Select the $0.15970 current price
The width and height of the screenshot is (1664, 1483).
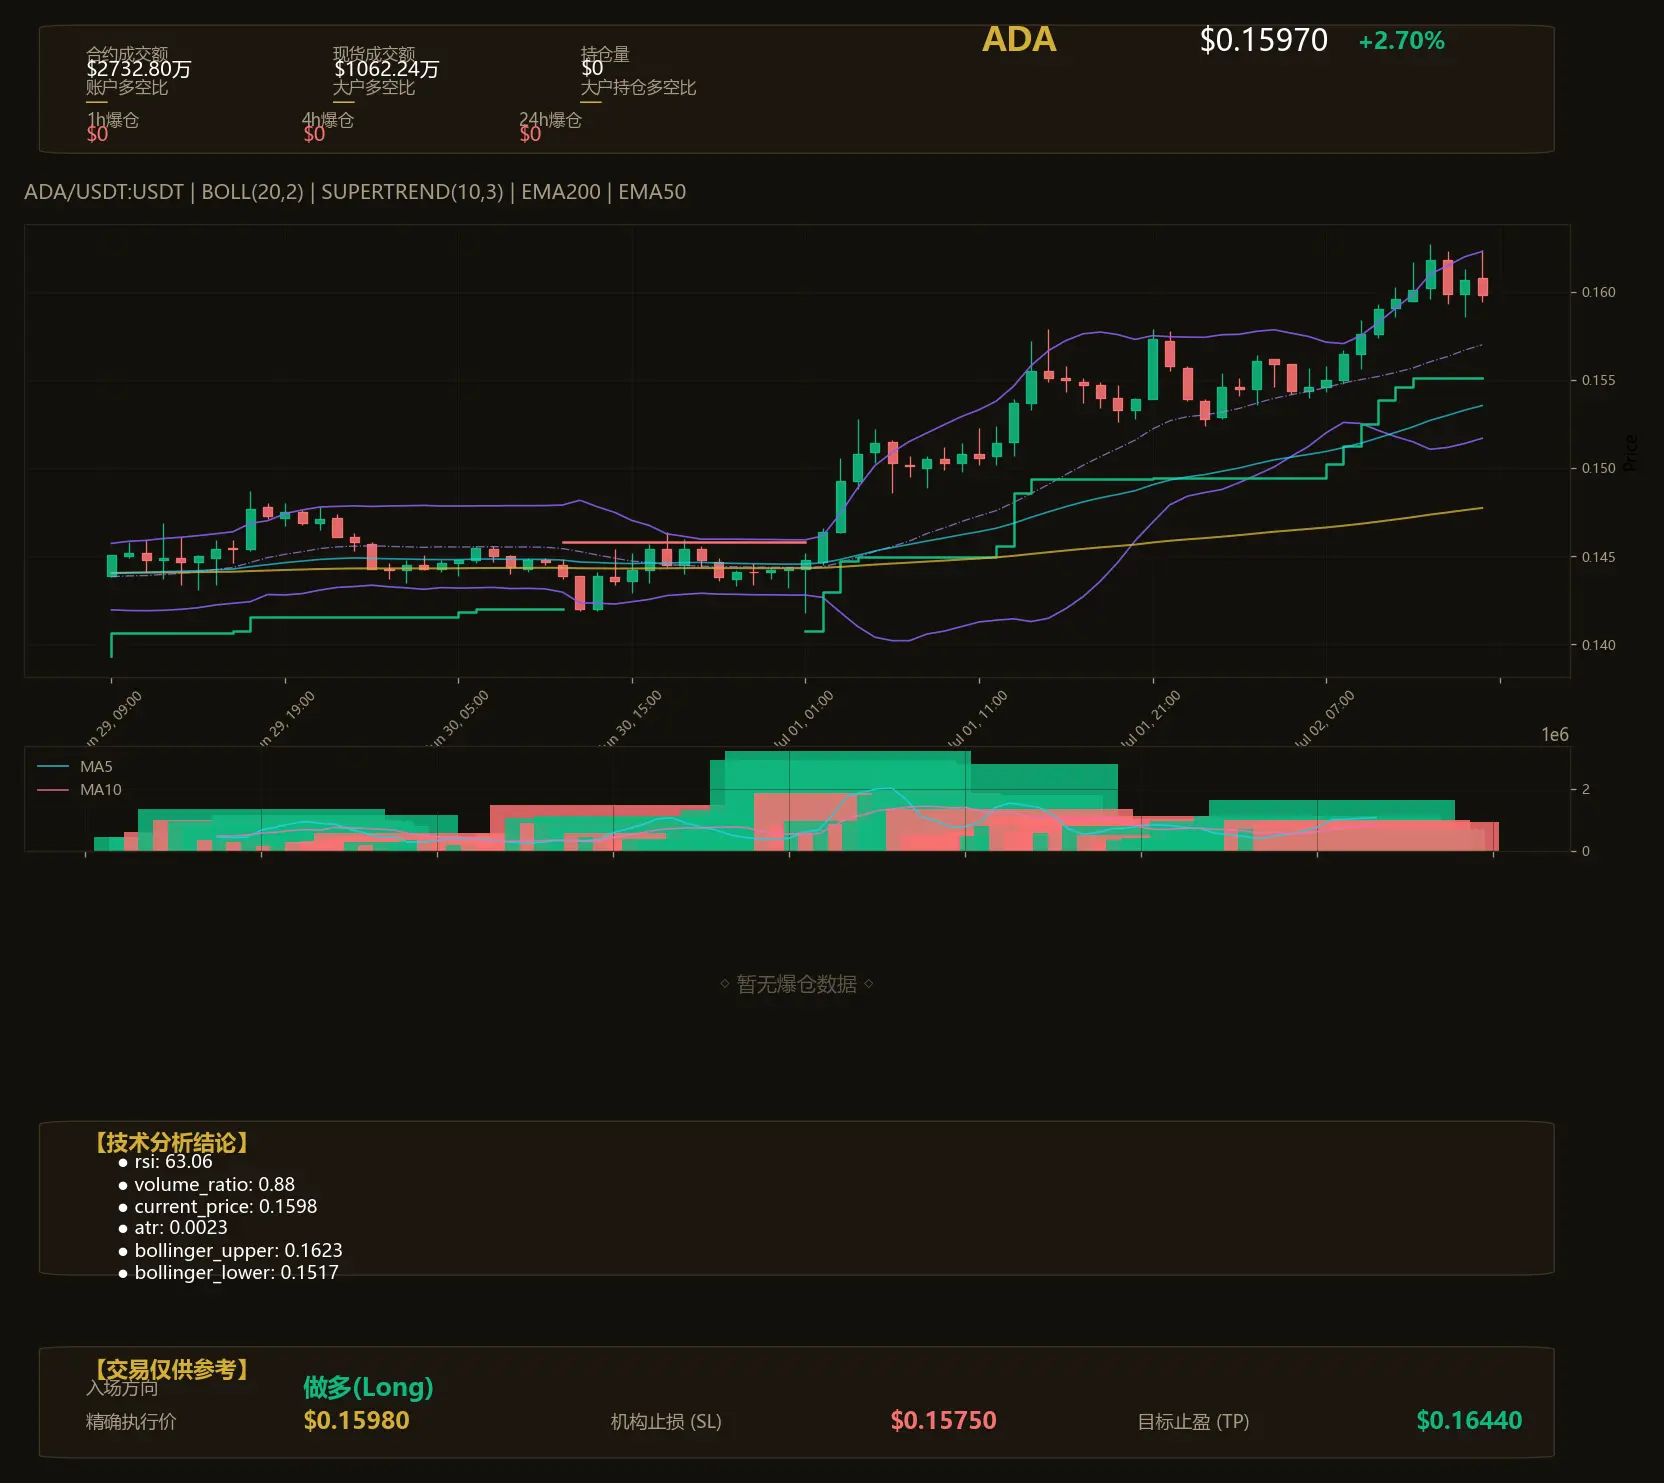(x=1263, y=40)
